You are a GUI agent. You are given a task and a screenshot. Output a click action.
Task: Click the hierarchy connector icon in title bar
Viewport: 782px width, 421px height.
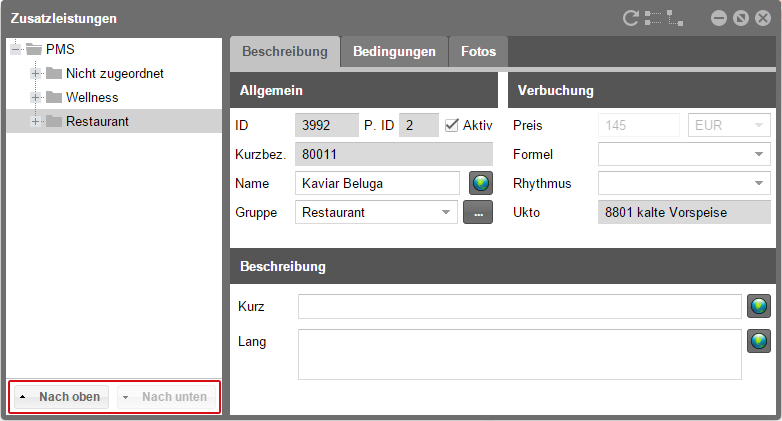coord(676,18)
